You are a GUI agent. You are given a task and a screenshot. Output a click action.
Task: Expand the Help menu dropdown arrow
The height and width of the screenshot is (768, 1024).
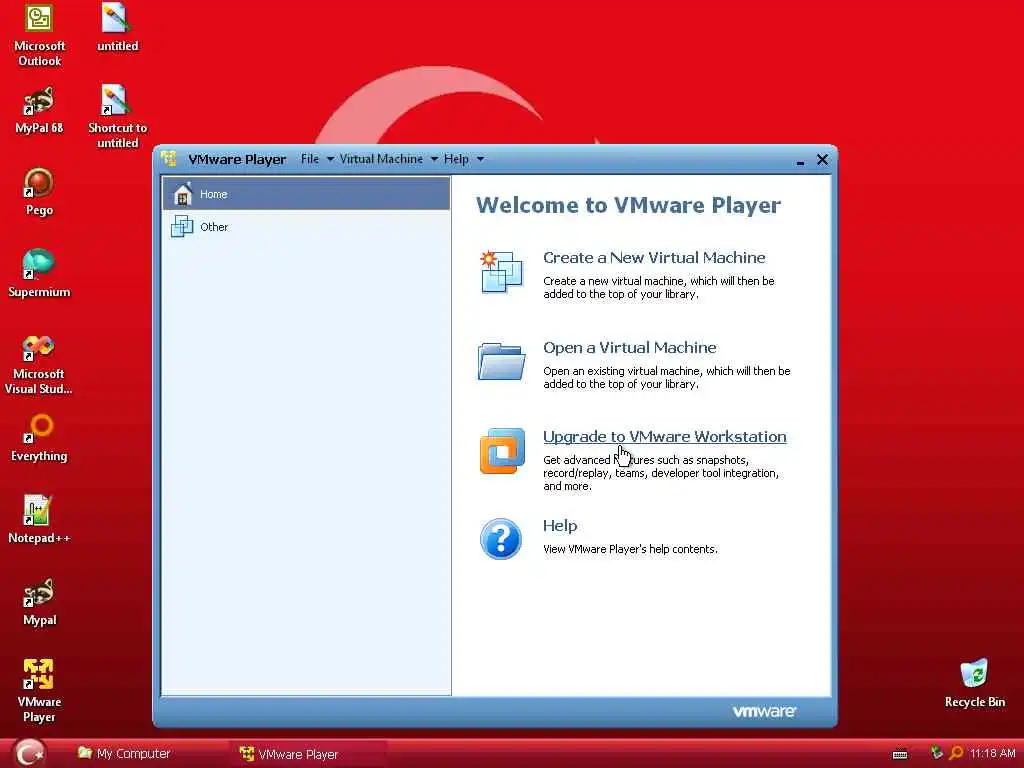tap(480, 159)
